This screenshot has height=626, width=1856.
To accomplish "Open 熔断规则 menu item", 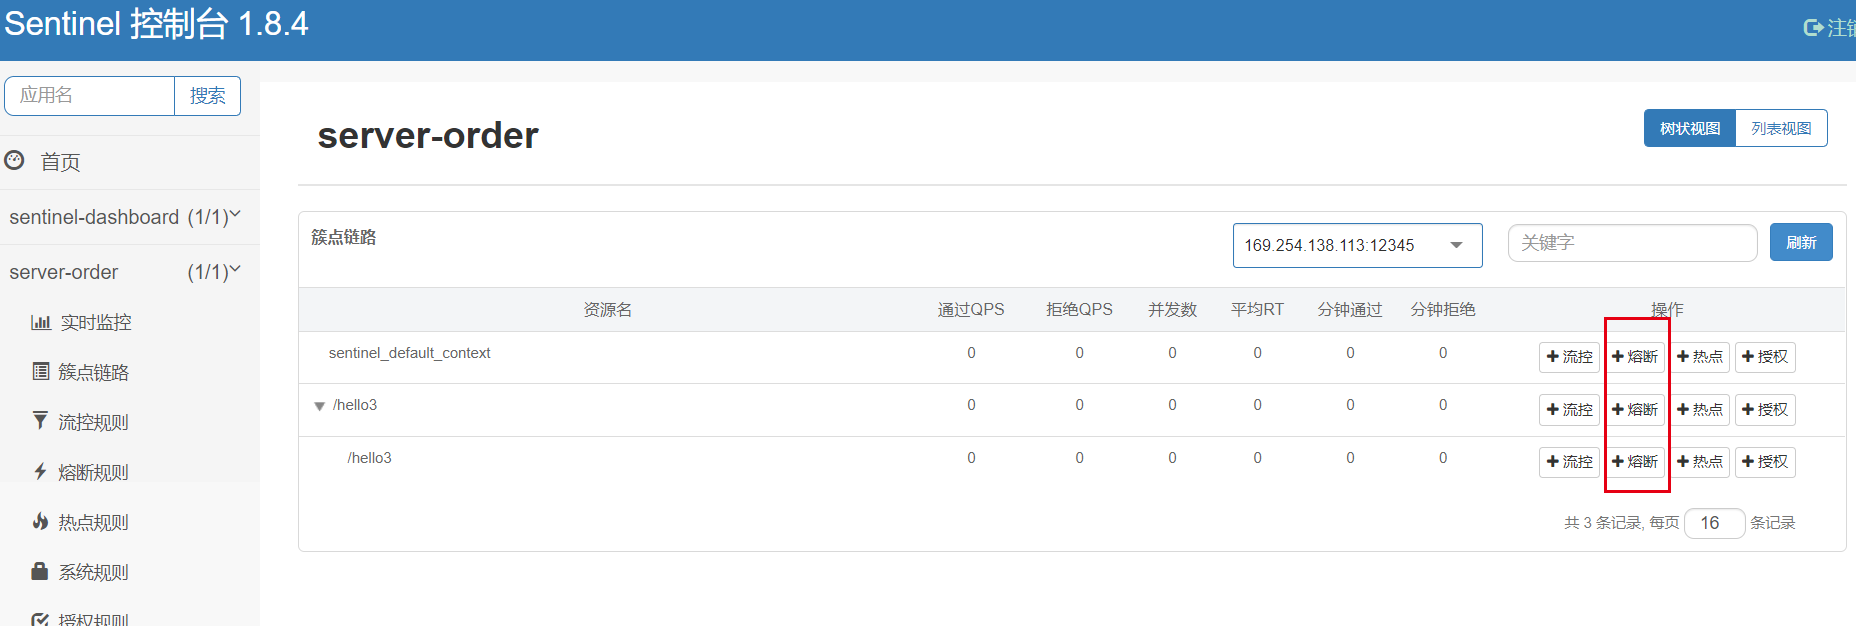I will (93, 472).
